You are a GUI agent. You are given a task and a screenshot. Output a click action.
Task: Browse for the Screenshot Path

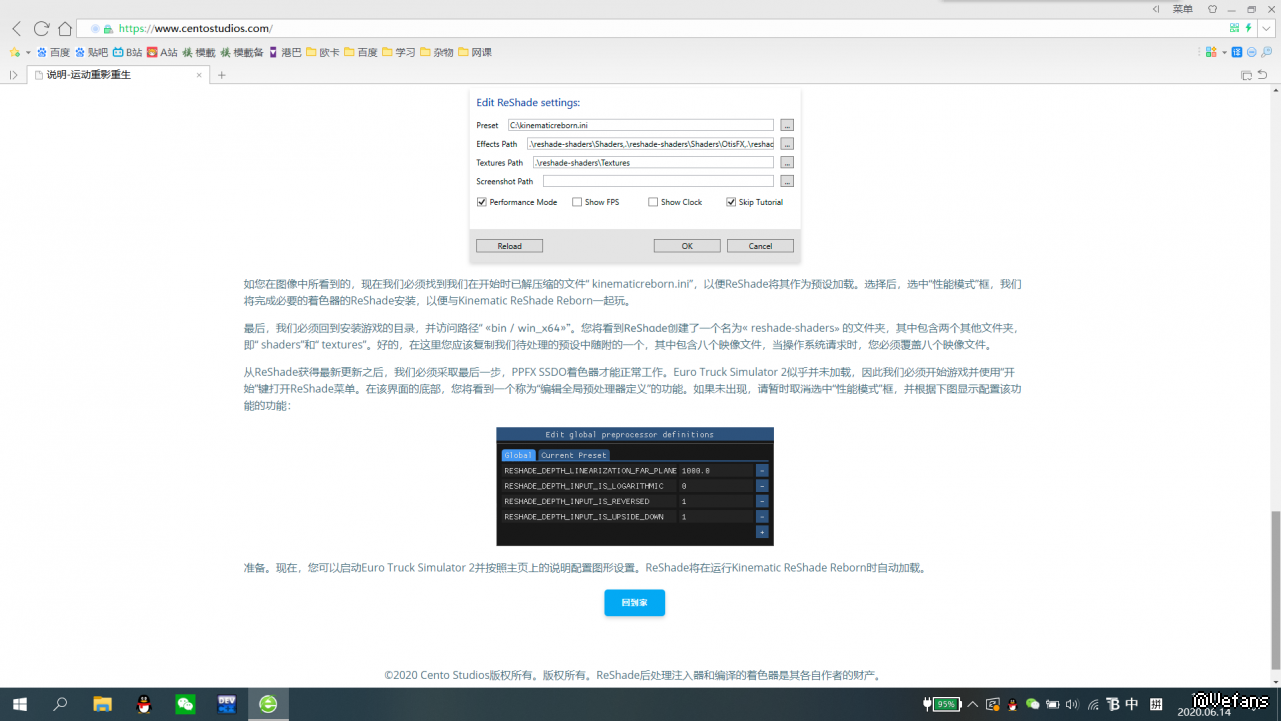[x=787, y=182]
